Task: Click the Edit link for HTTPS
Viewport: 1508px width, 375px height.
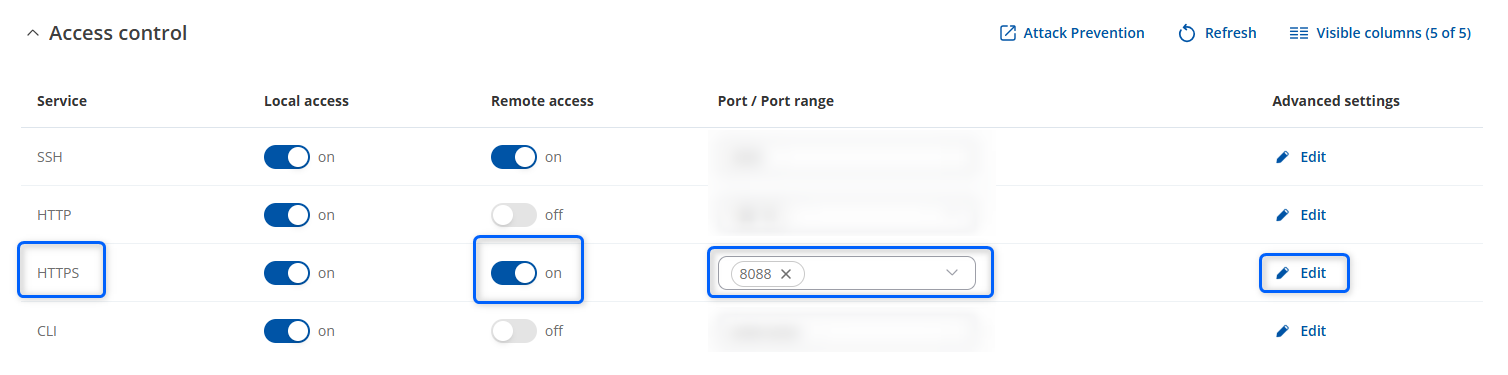Action: coord(1301,273)
